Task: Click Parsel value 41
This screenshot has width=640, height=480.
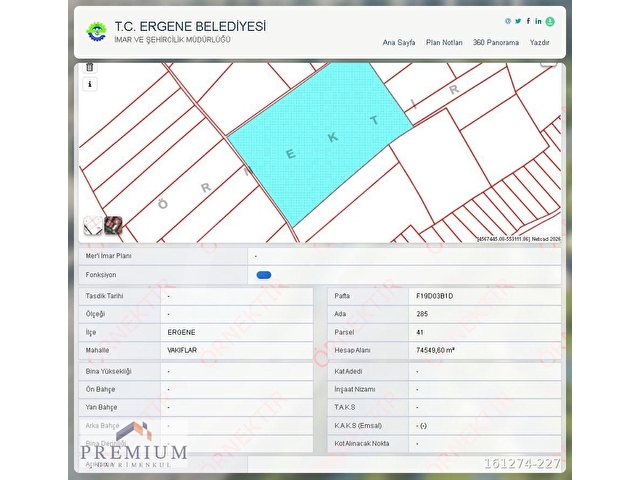Action: click(x=420, y=332)
